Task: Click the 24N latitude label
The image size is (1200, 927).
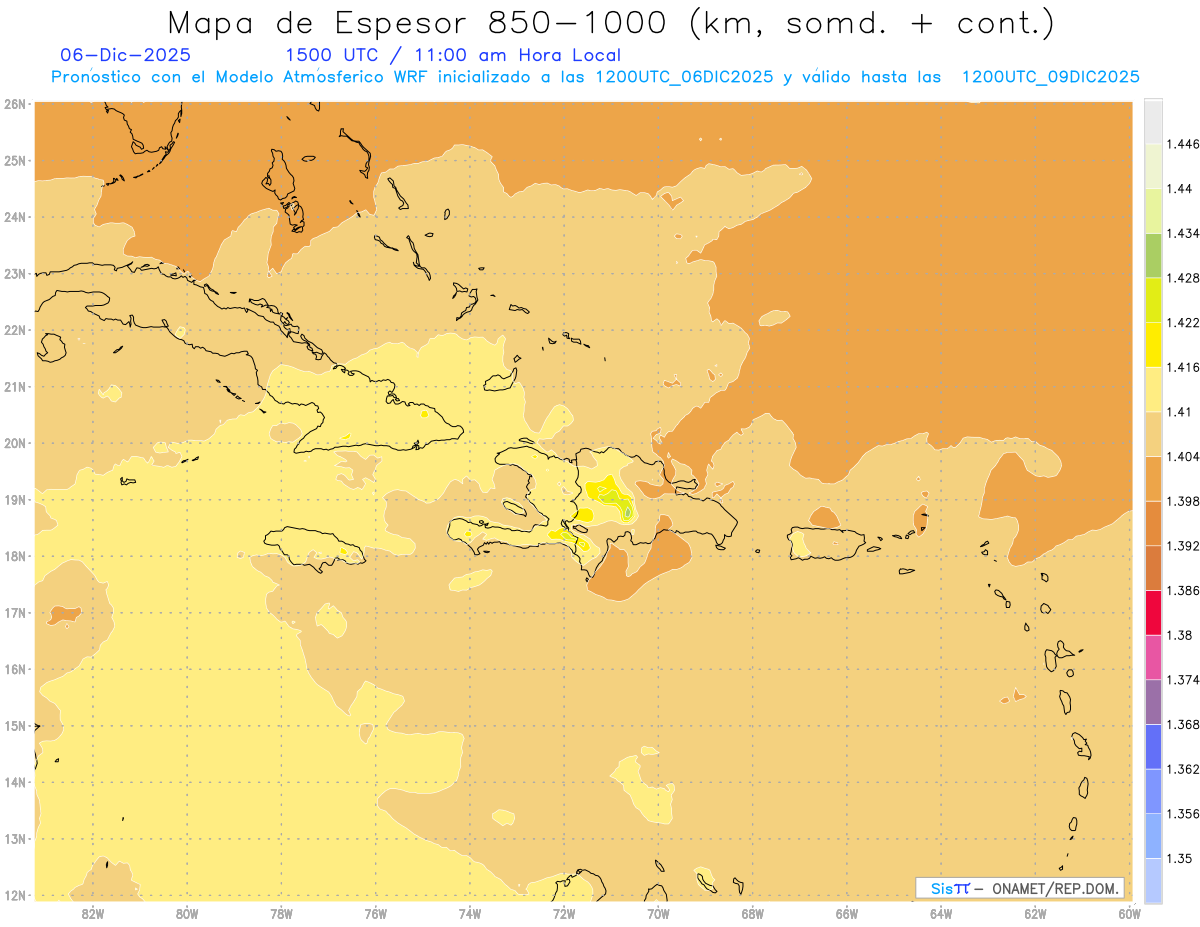Action: coord(15,217)
